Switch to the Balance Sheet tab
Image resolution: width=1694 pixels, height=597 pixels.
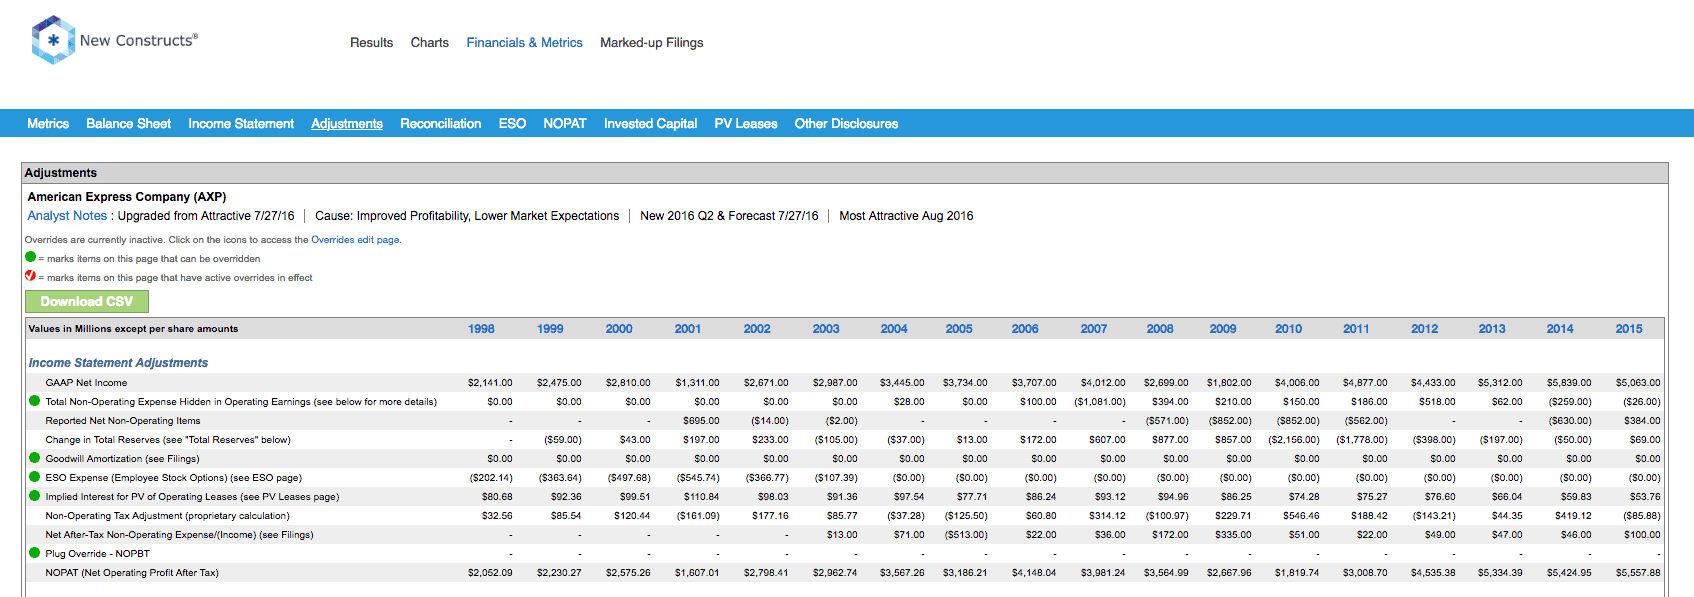pos(128,123)
